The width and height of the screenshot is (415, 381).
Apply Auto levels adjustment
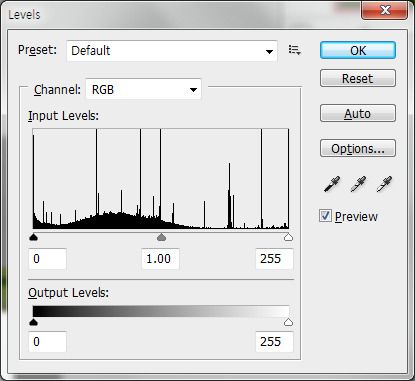(358, 113)
